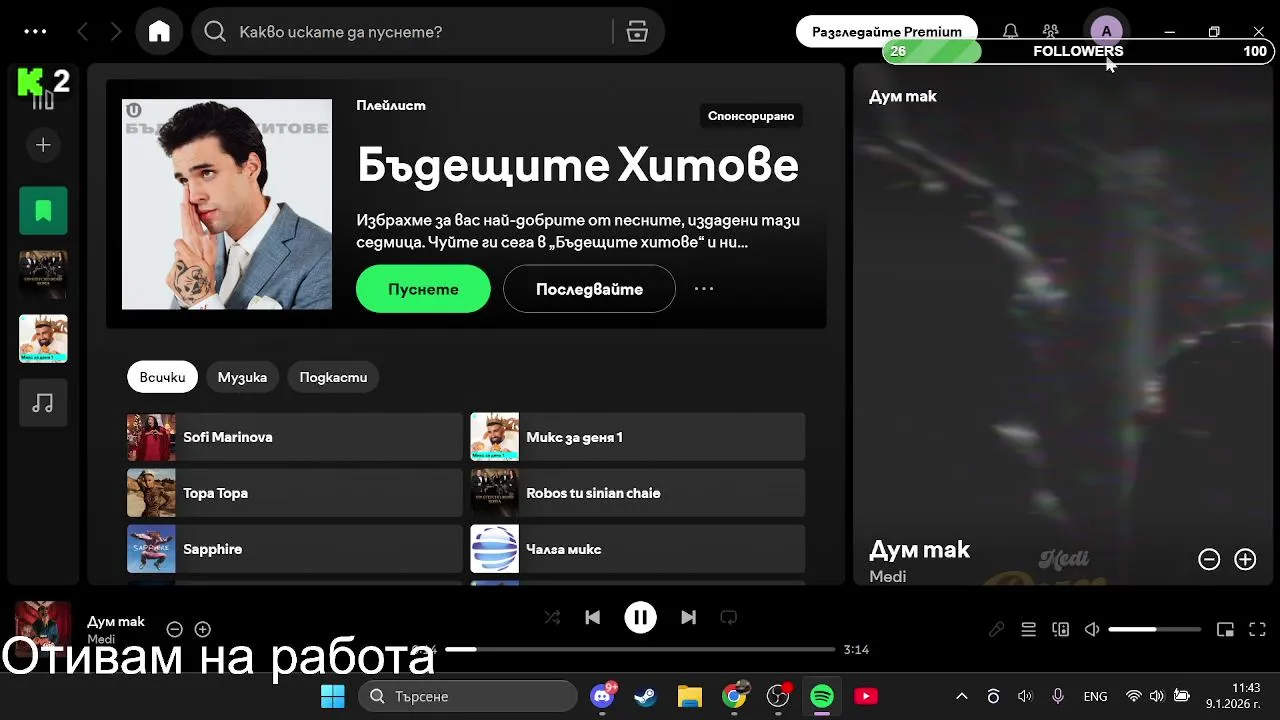The height and width of the screenshot is (720, 1280).
Task: Enter full screen mode
Action: click(1259, 629)
